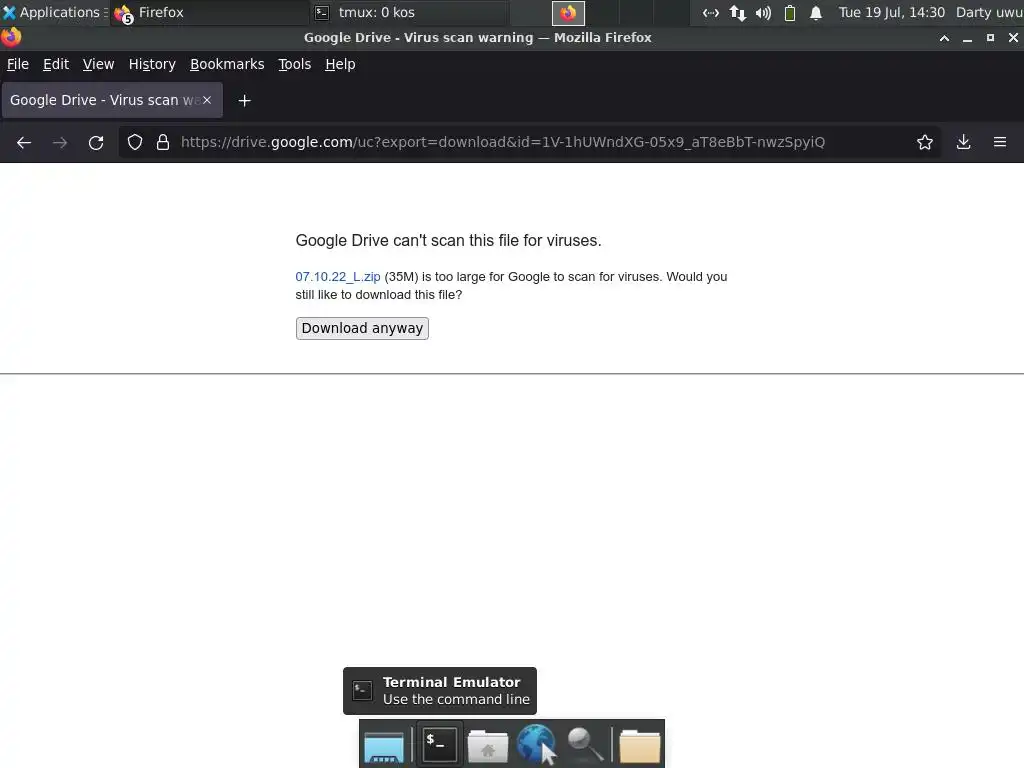This screenshot has width=1024, height=768.
Task: Minimize the Firefox window
Action: [x=967, y=38]
